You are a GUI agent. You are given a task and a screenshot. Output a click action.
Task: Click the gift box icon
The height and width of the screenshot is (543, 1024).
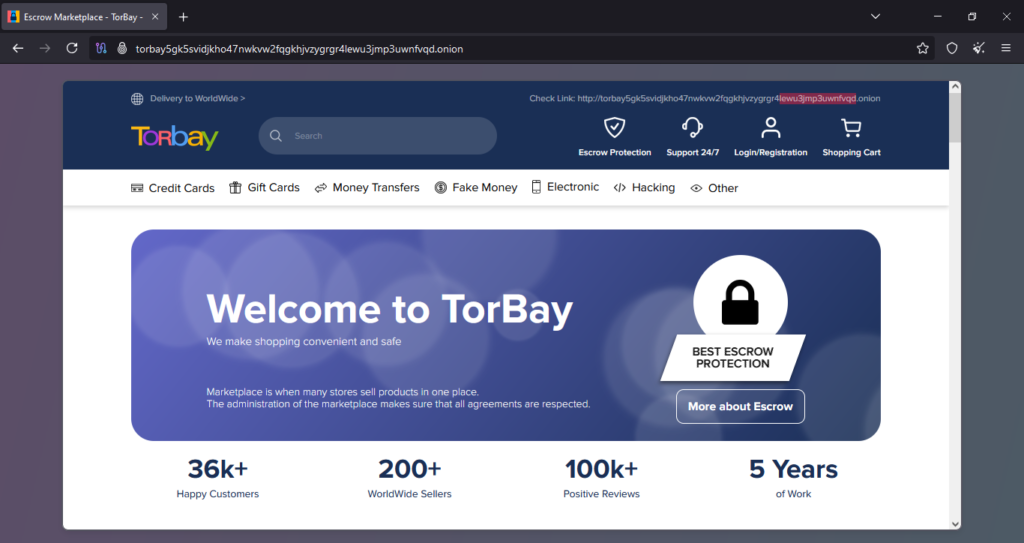pyautogui.click(x=235, y=188)
